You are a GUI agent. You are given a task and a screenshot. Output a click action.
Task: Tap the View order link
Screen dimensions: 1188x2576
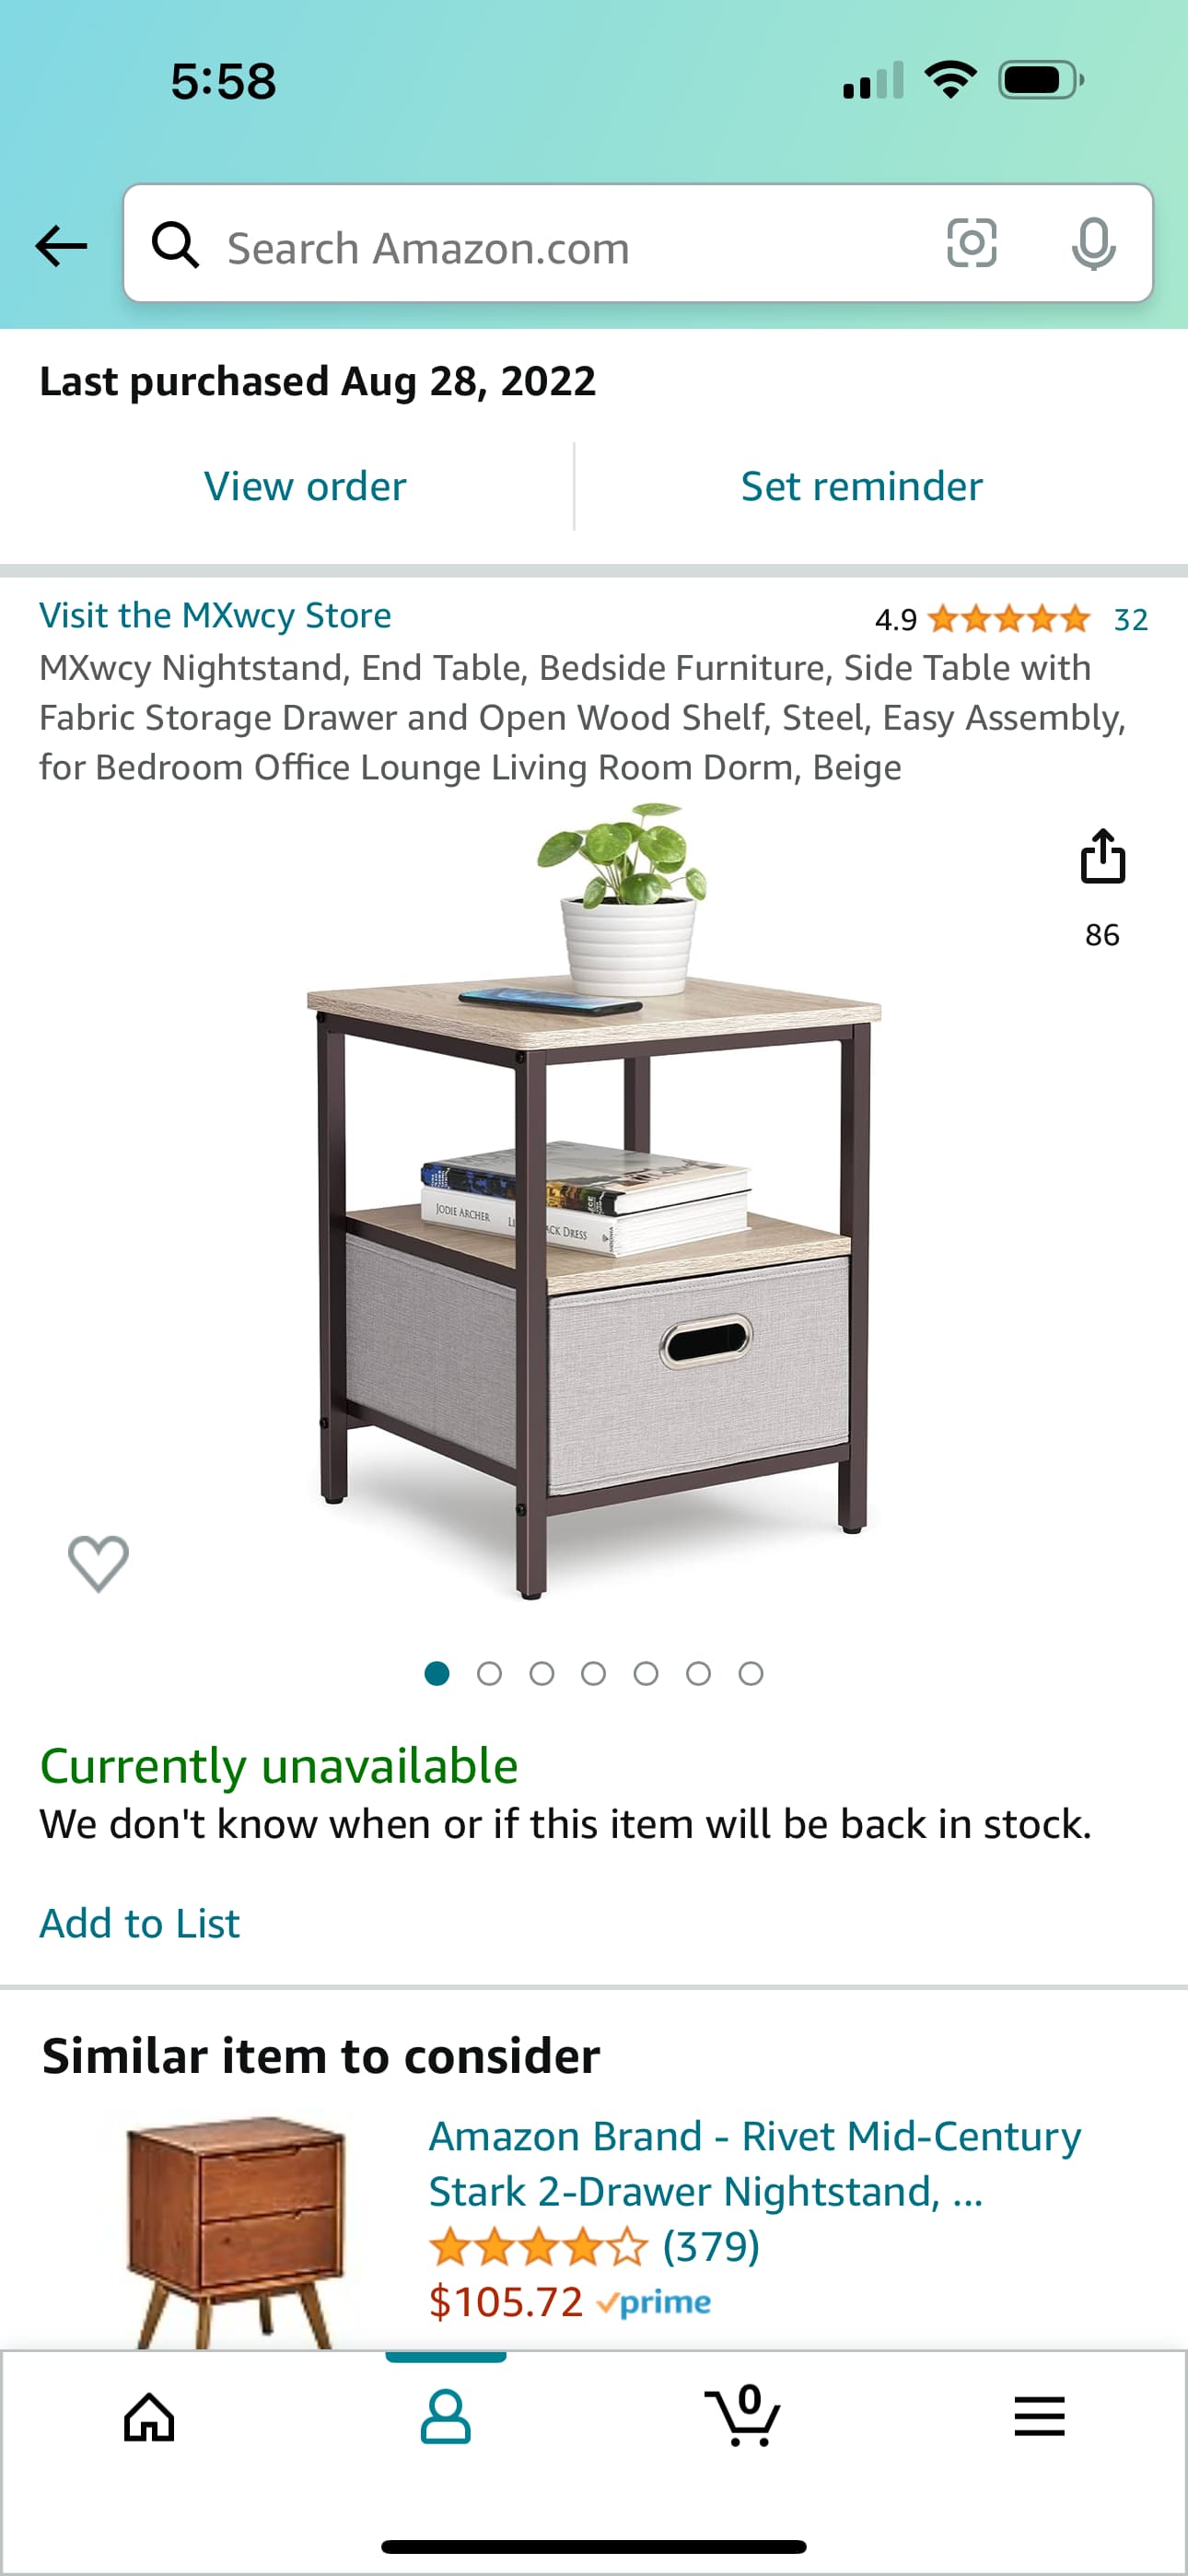[x=305, y=486]
